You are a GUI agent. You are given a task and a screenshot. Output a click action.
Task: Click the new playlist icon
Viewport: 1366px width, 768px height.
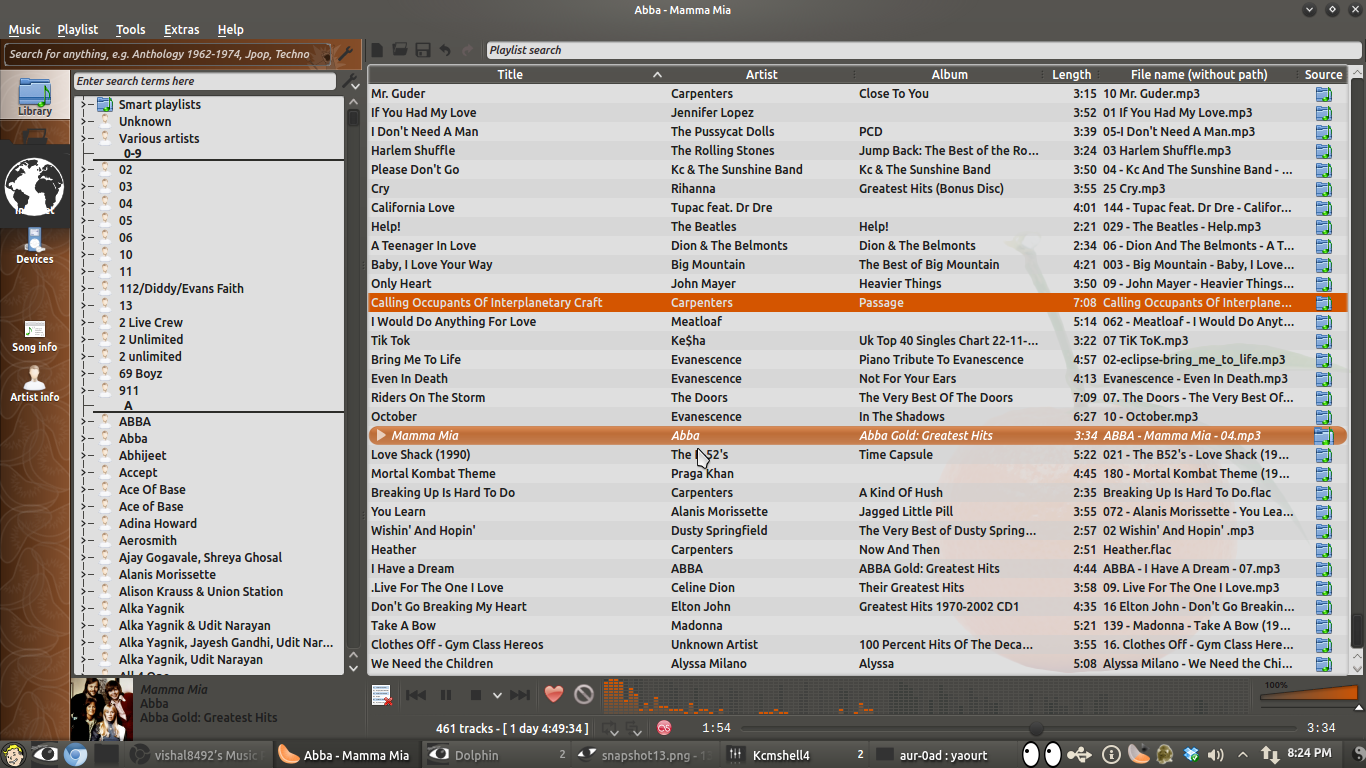tap(377, 50)
